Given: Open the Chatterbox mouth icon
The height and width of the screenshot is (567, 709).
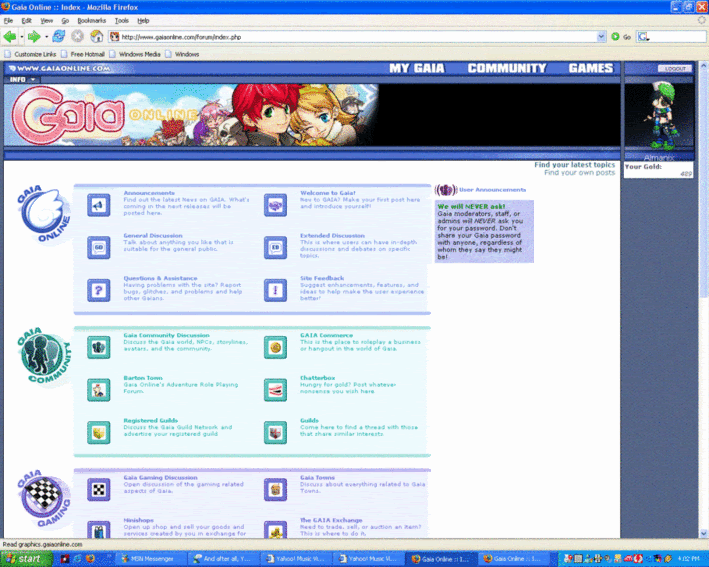Looking at the screenshot, I should (x=275, y=390).
